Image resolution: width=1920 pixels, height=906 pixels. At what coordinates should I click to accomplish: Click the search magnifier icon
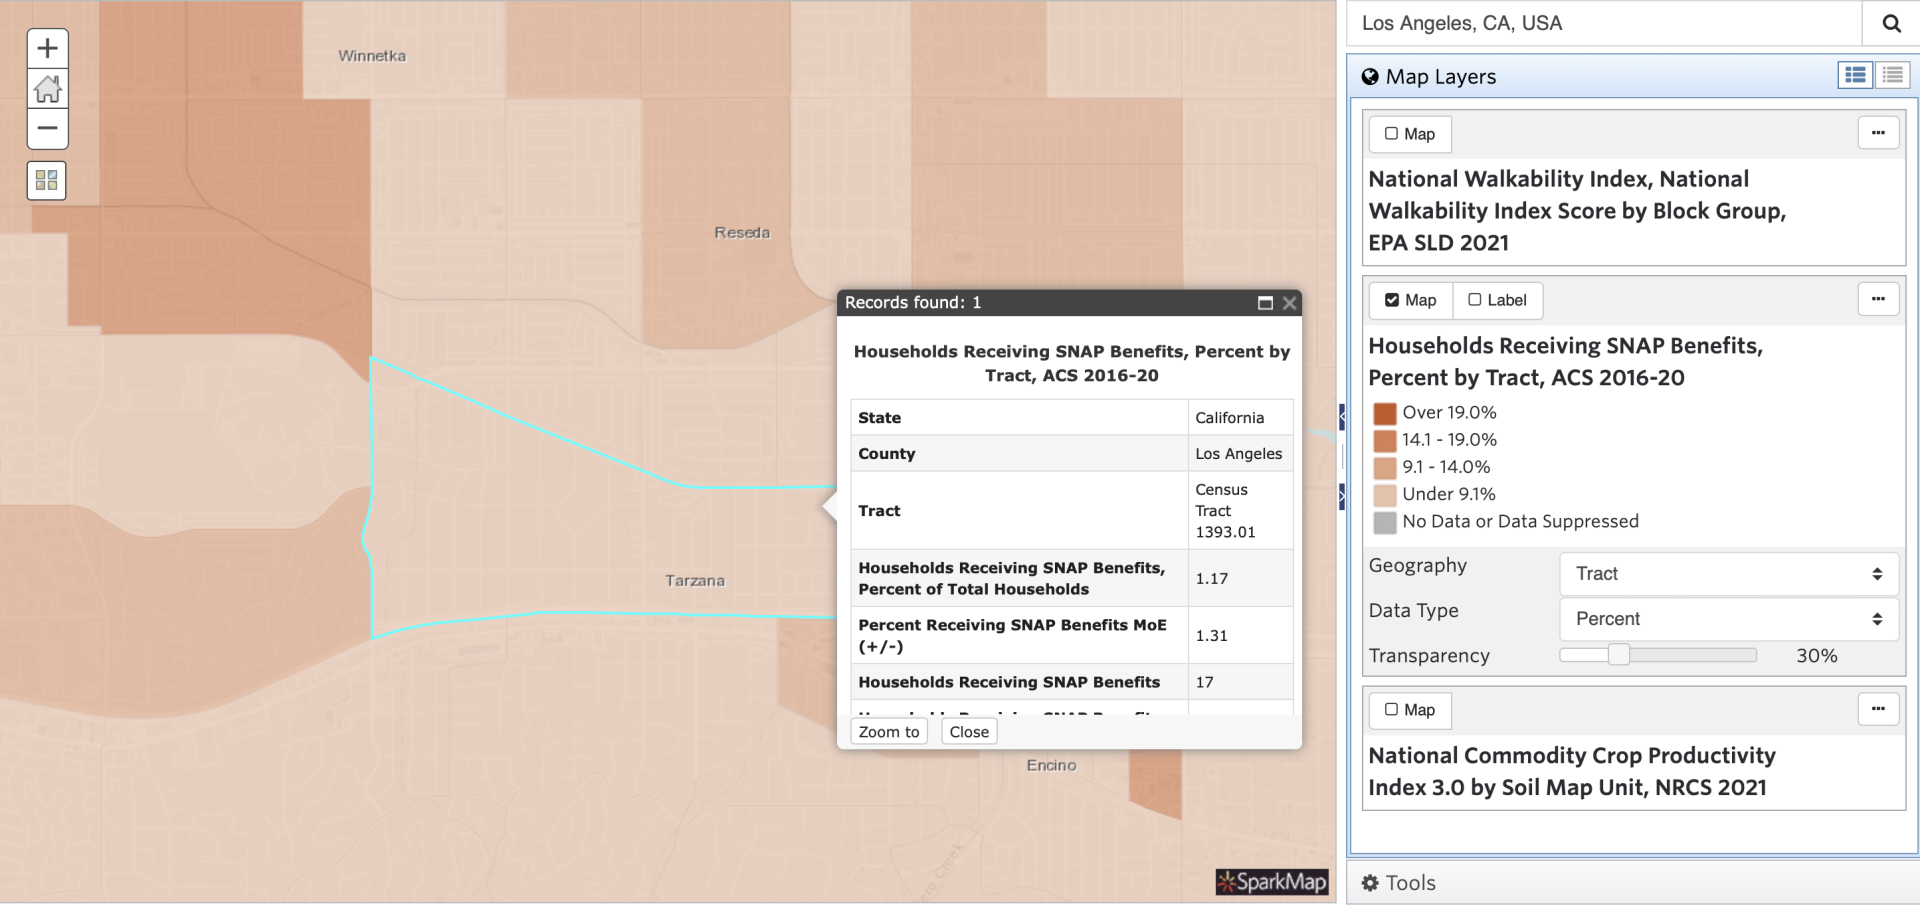click(1890, 23)
